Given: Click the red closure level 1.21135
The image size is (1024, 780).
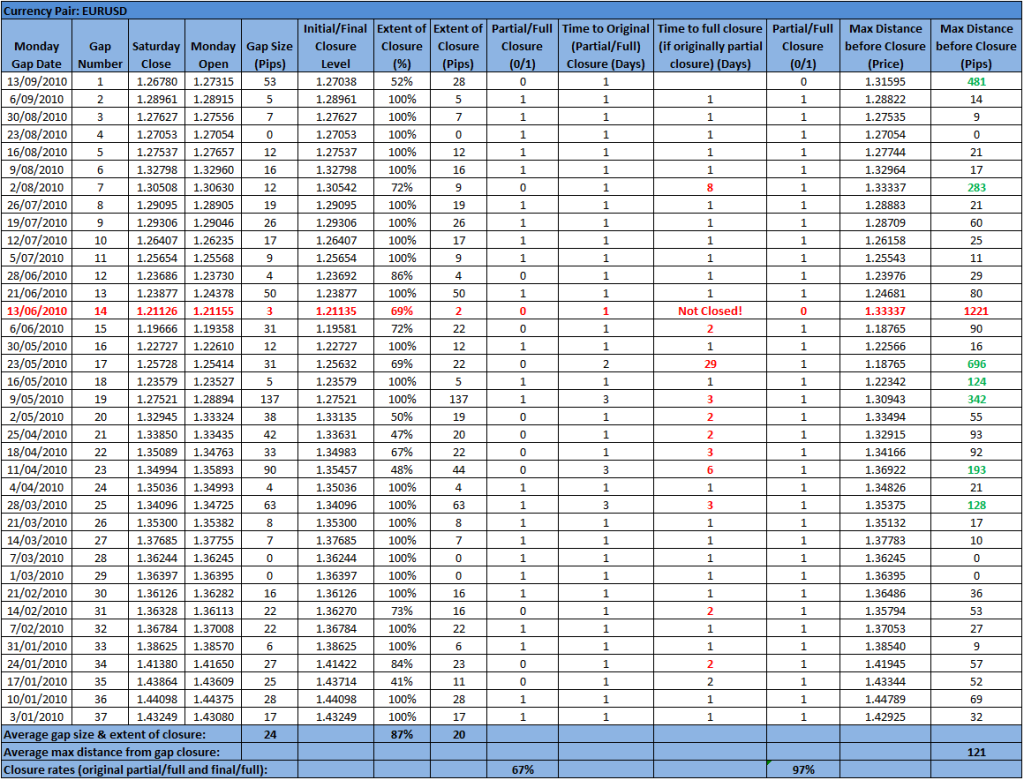Looking at the screenshot, I should point(336,311).
